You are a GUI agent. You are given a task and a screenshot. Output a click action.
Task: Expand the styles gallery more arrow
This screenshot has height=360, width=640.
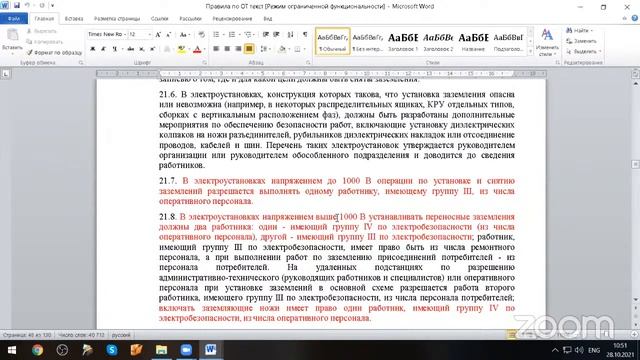[530, 52]
